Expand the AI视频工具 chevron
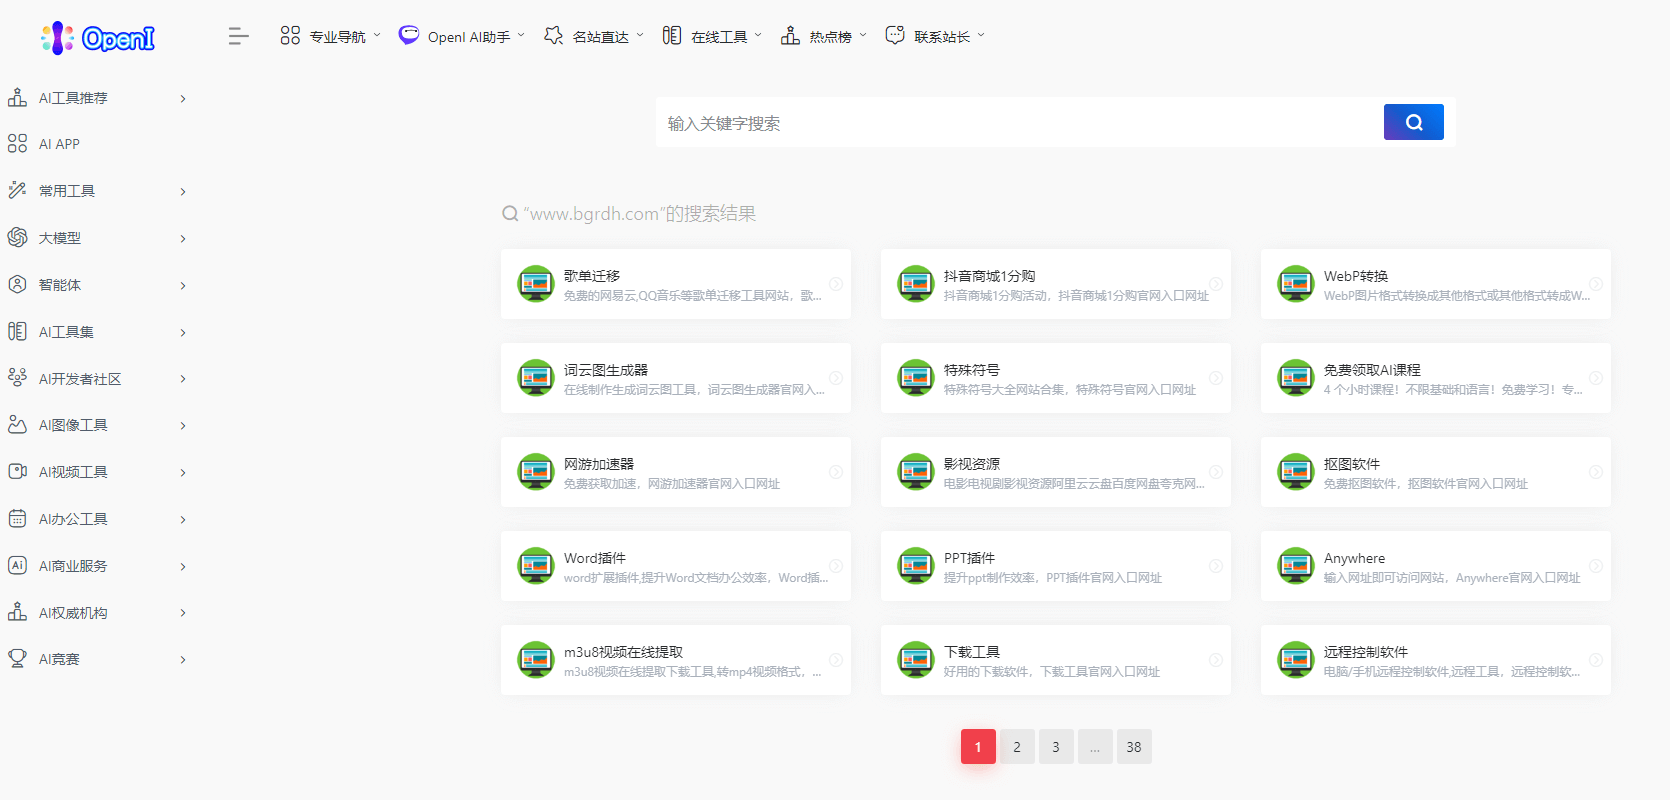The height and width of the screenshot is (800, 1670). [183, 472]
